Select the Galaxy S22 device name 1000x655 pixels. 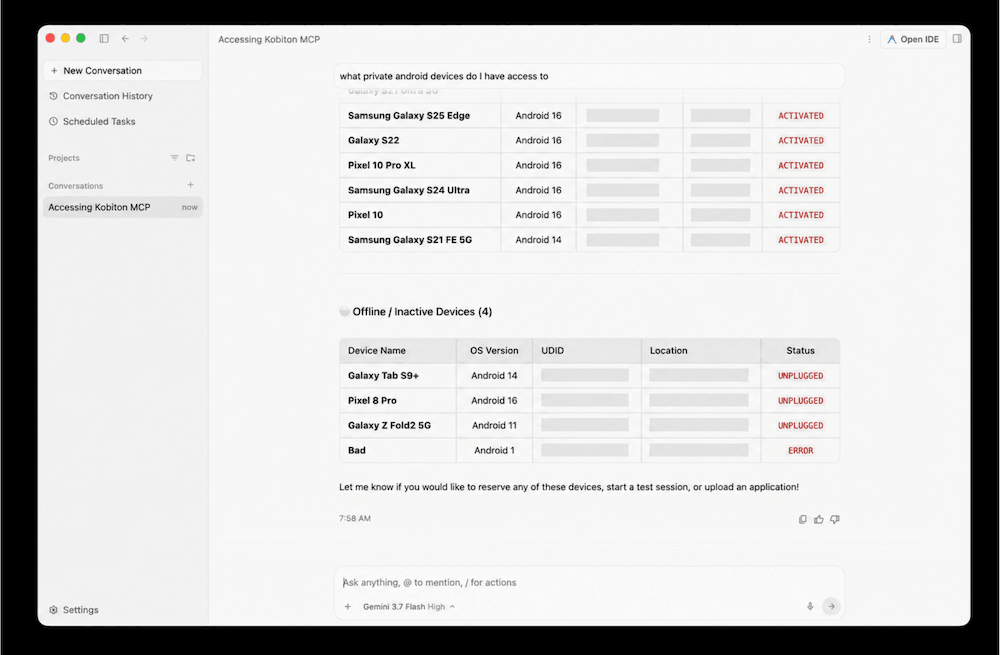tap(374, 140)
